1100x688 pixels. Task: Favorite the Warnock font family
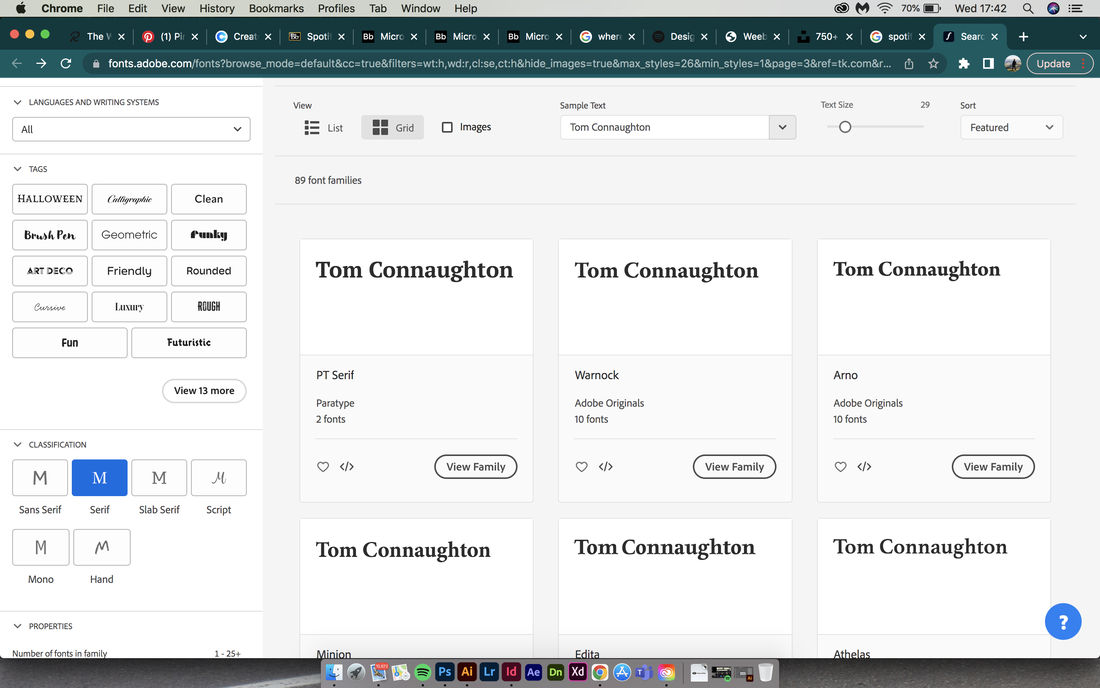582,466
